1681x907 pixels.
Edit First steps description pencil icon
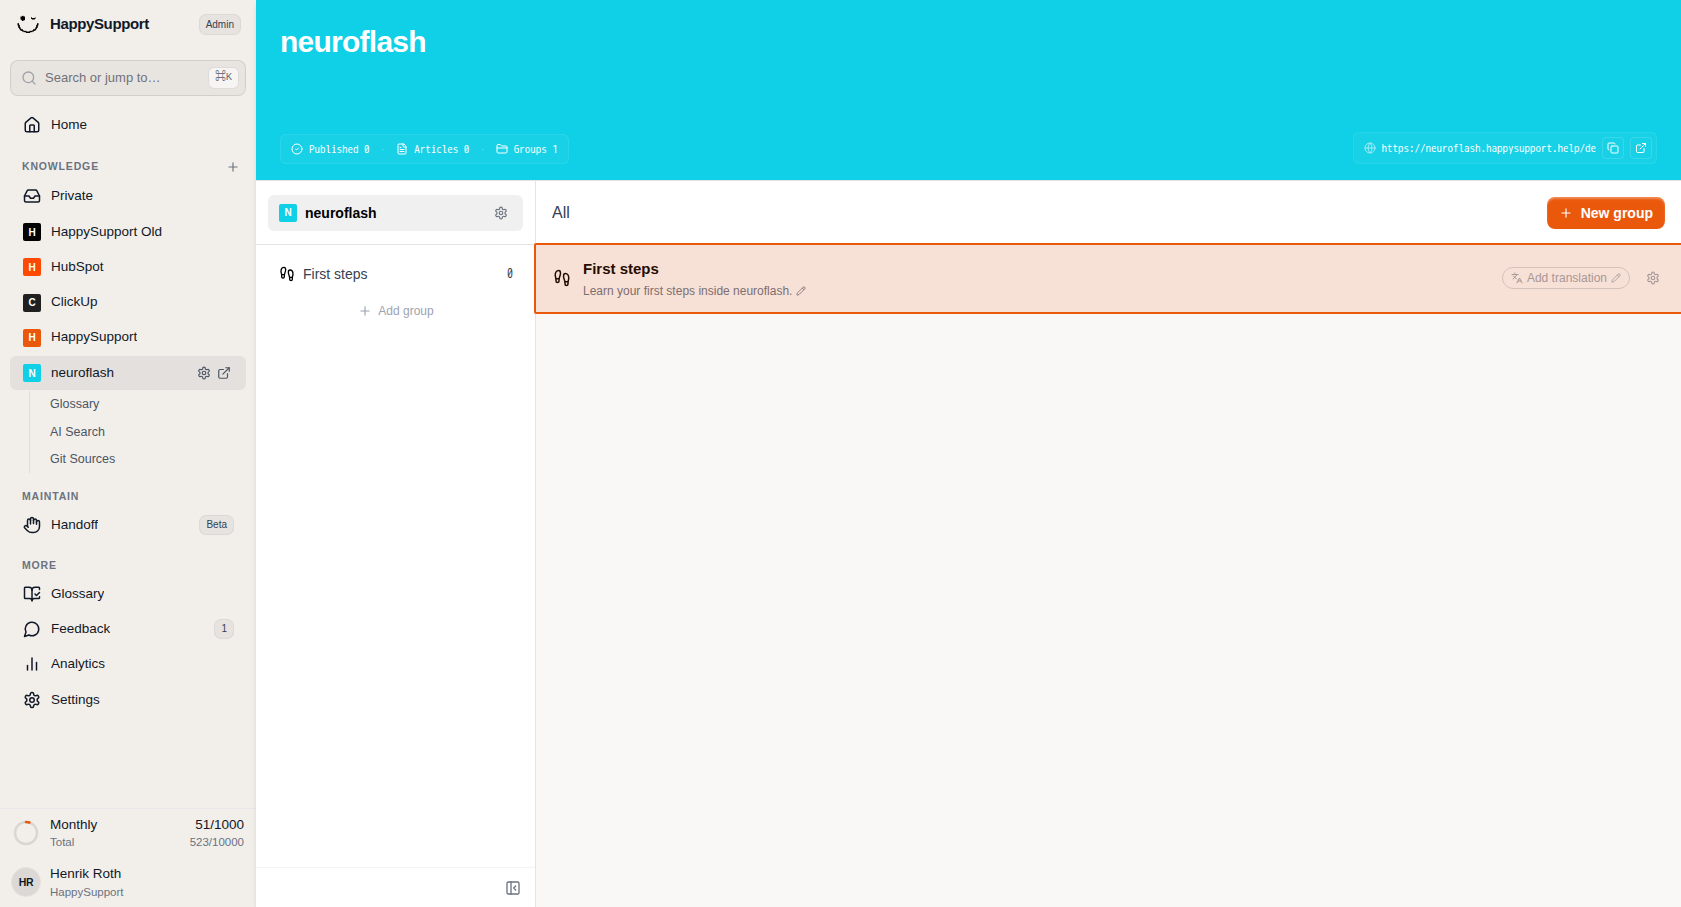[801, 291]
